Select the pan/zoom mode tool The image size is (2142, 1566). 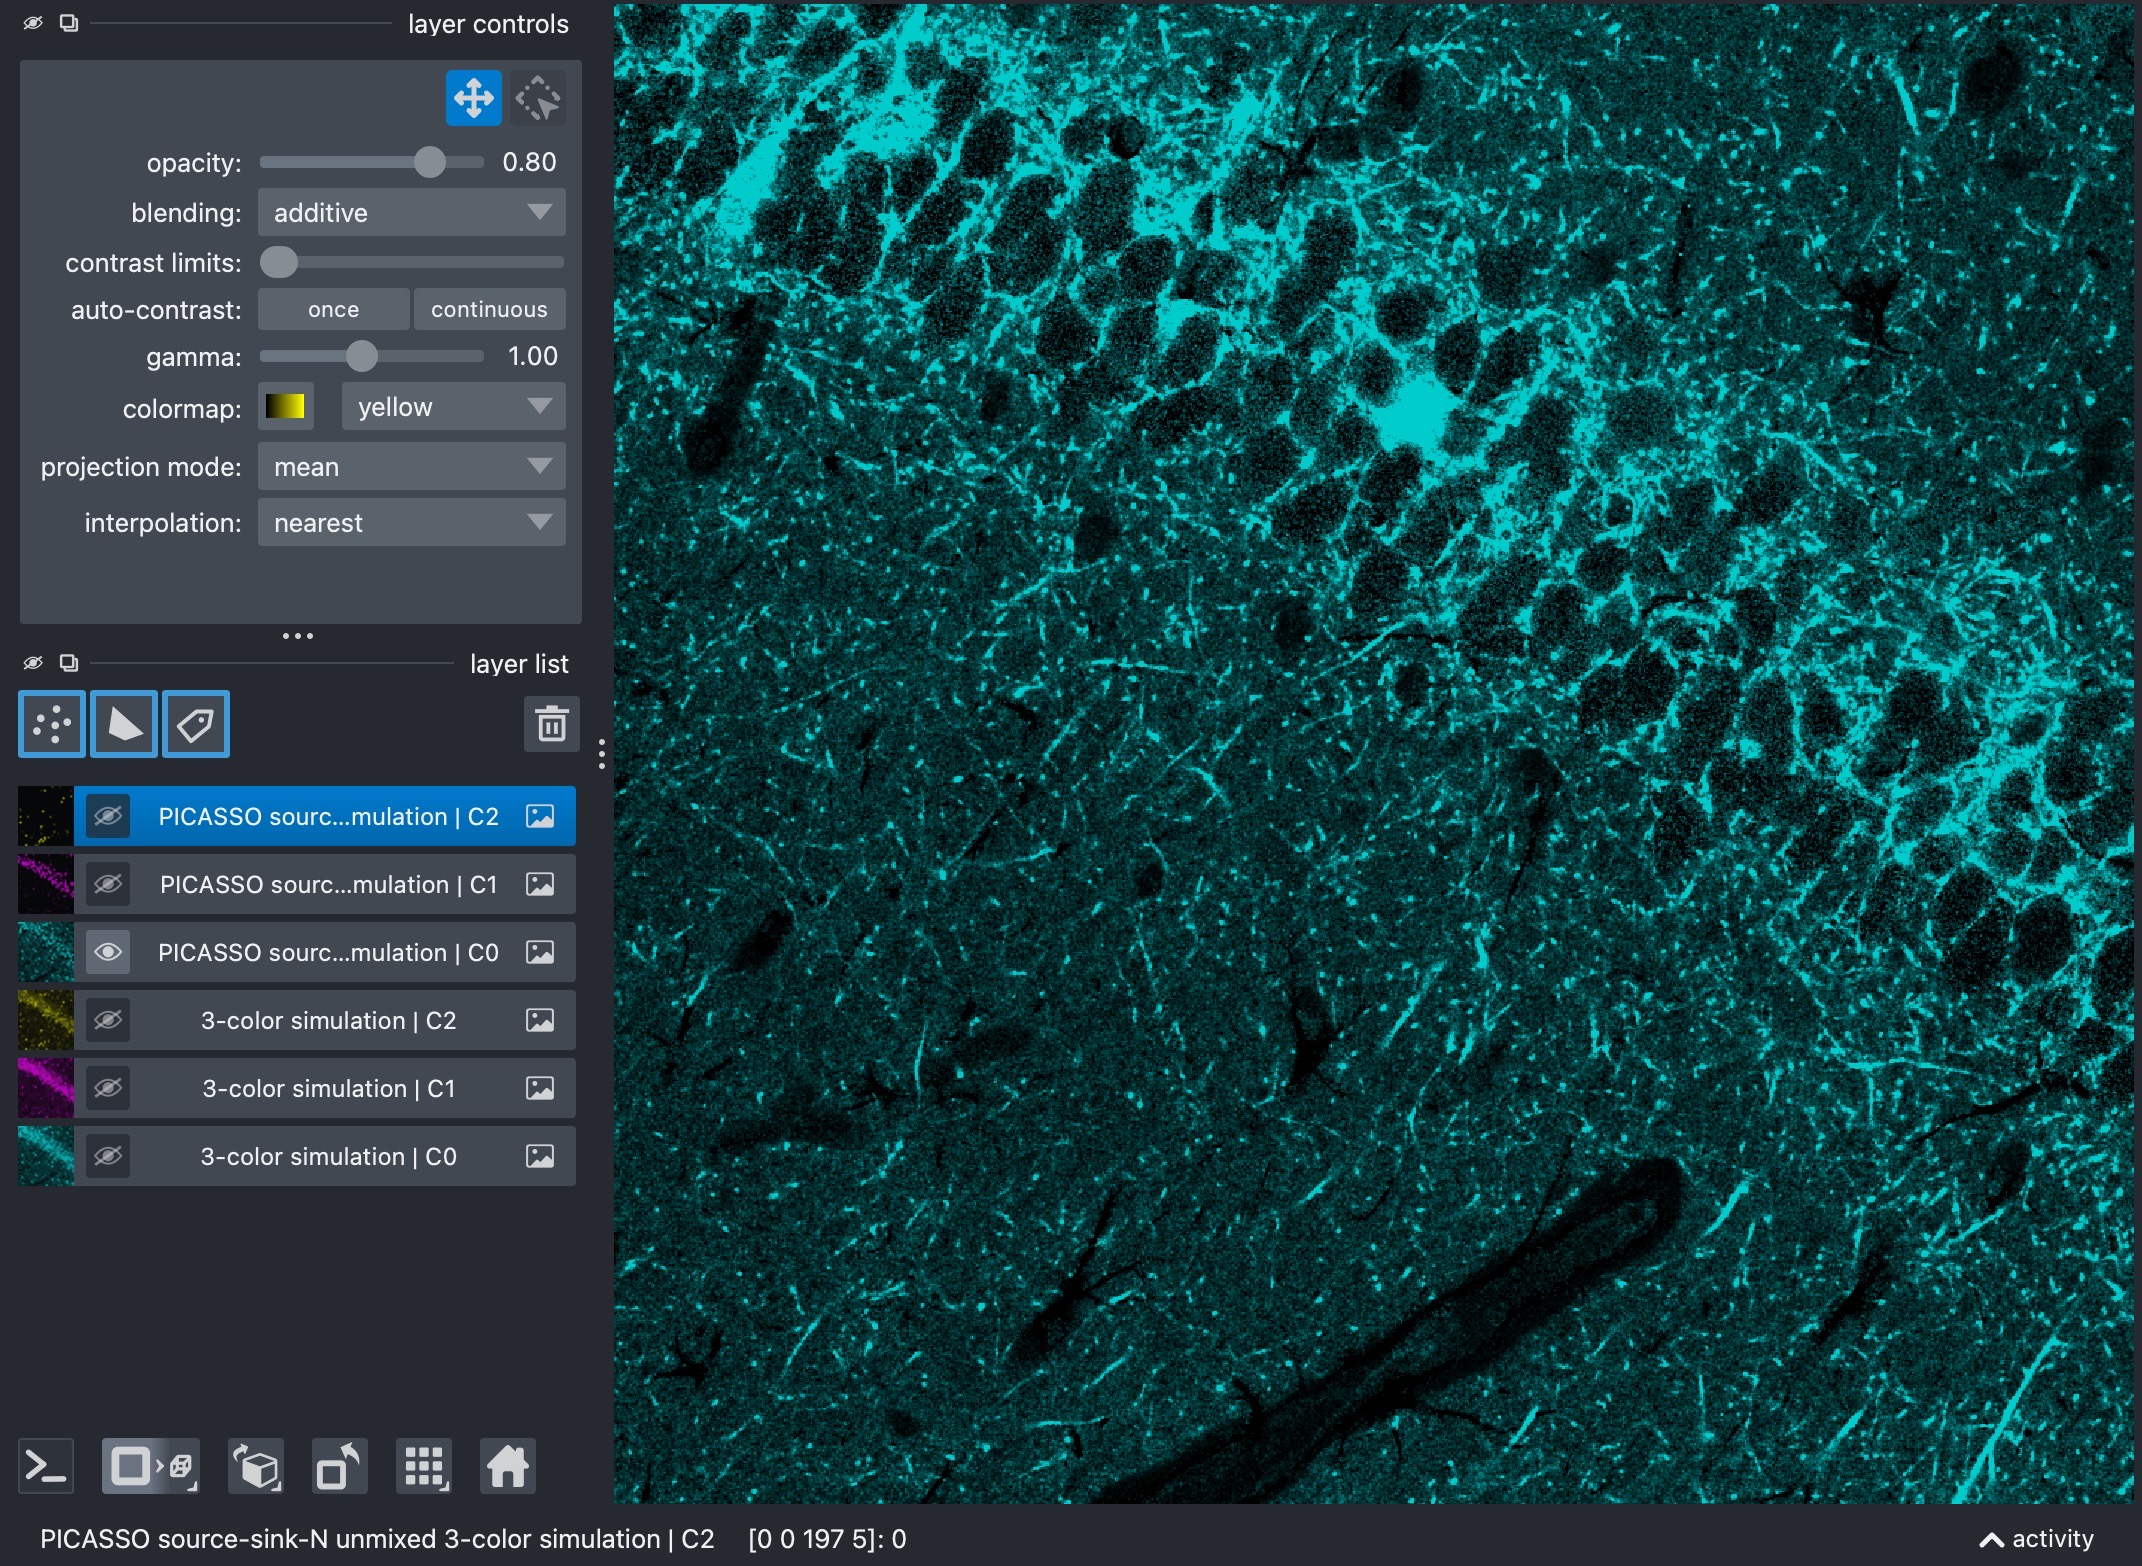pos(473,98)
